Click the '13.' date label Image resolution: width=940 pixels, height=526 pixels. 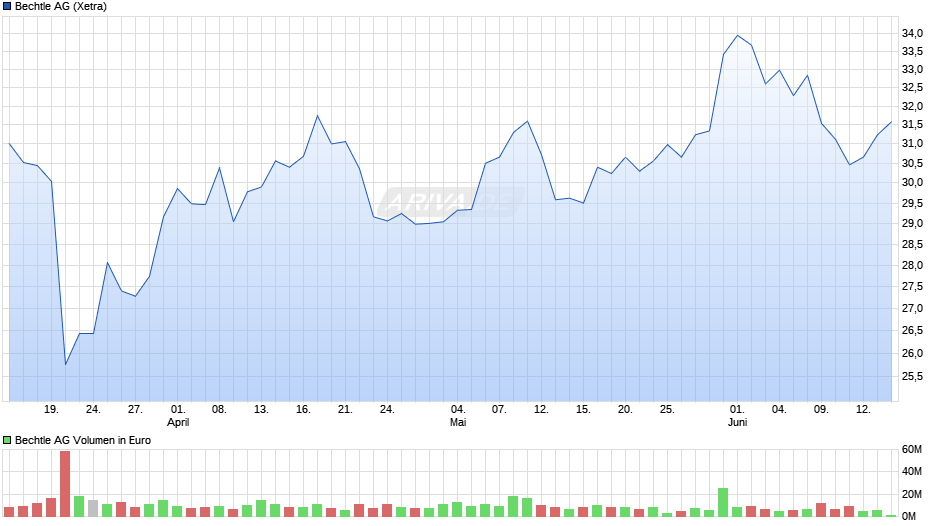pyautogui.click(x=261, y=410)
